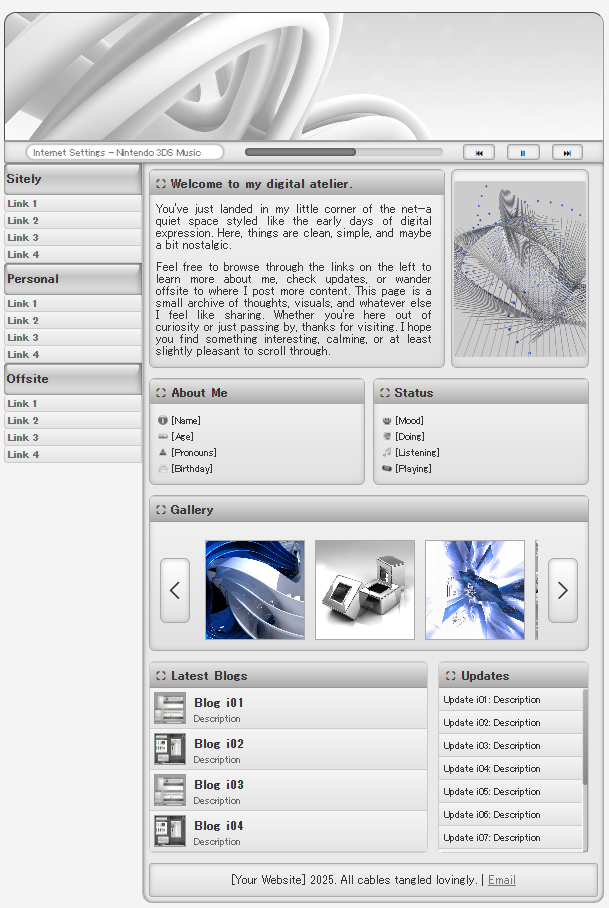
Task: Click the Updates heading bracket icon
Action: (x=450, y=676)
